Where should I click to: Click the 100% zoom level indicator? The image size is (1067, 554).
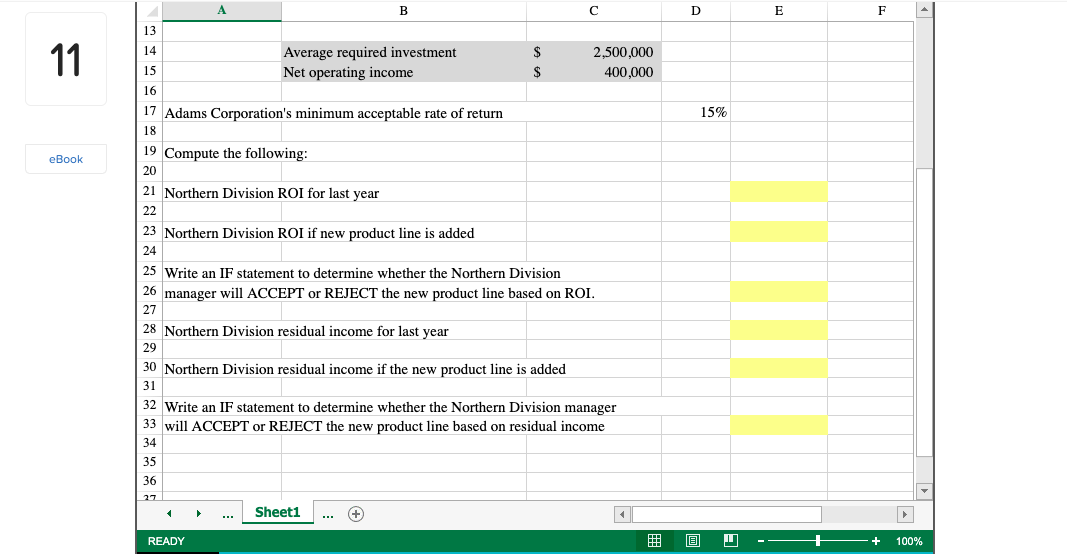click(909, 541)
